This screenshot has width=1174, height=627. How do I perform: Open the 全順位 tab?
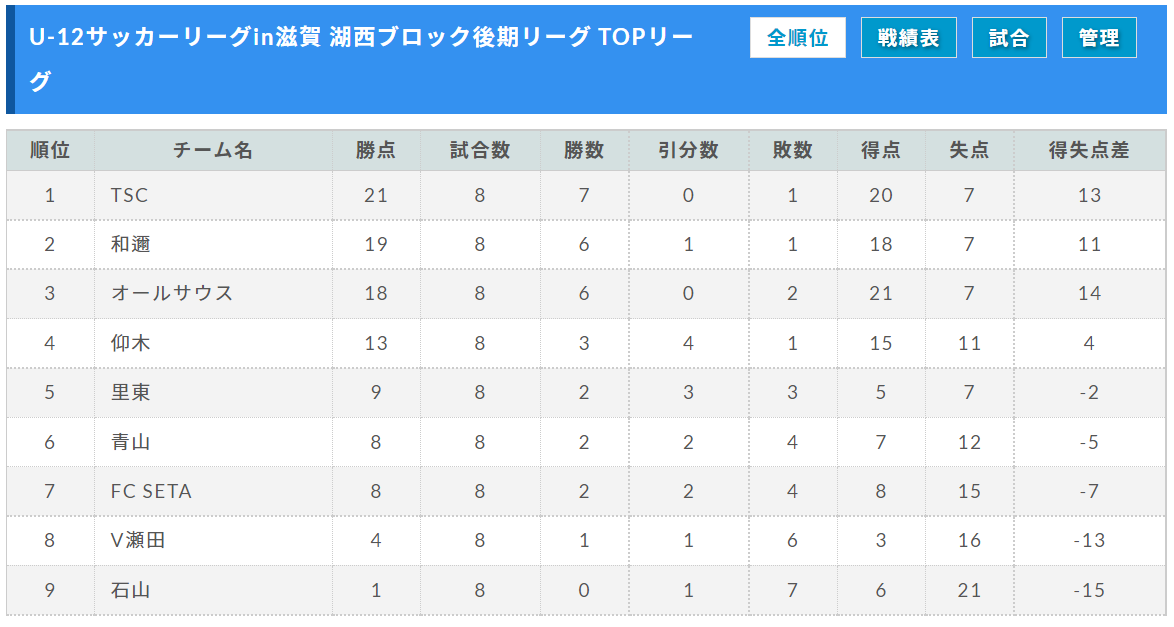[797, 37]
